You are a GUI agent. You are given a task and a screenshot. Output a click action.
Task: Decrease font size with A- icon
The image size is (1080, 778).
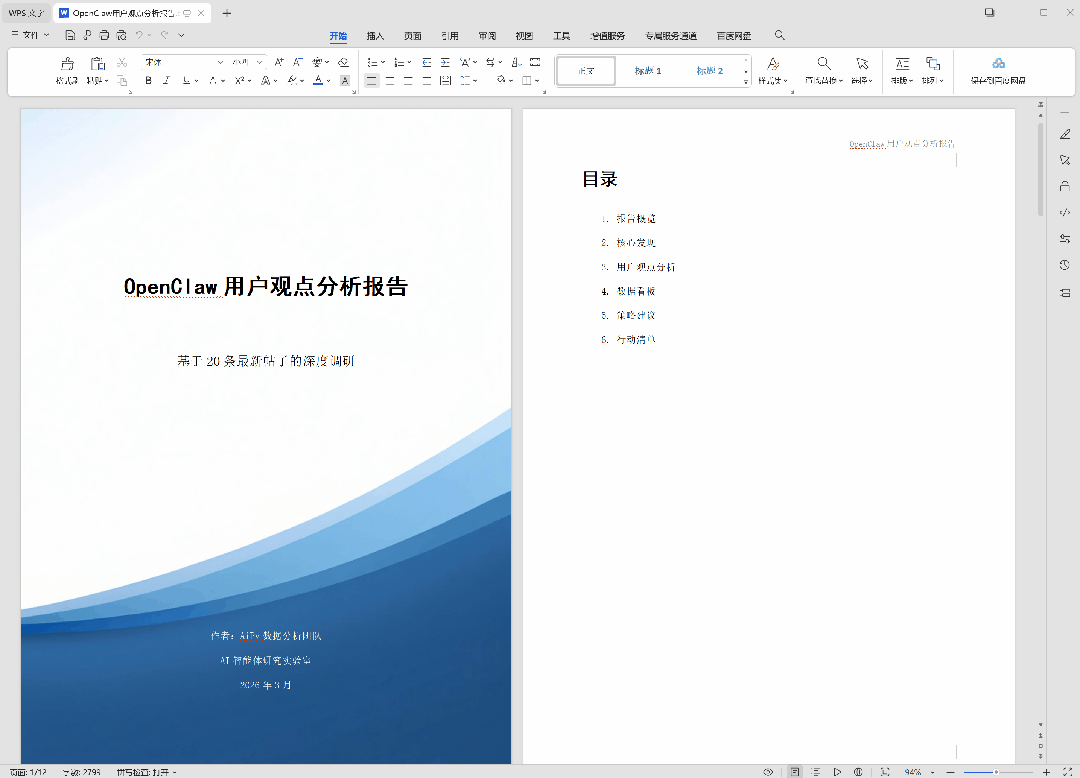tap(298, 62)
